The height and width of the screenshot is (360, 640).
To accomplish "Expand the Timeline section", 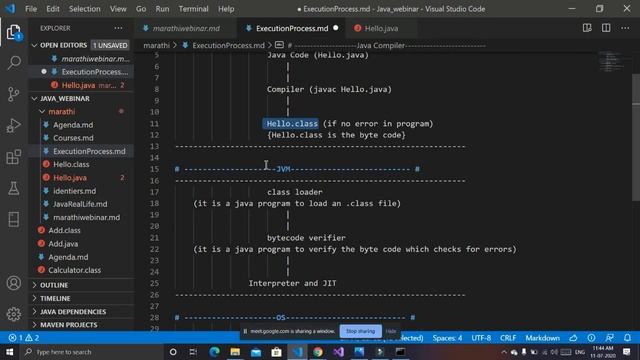I will click(x=81, y=298).
